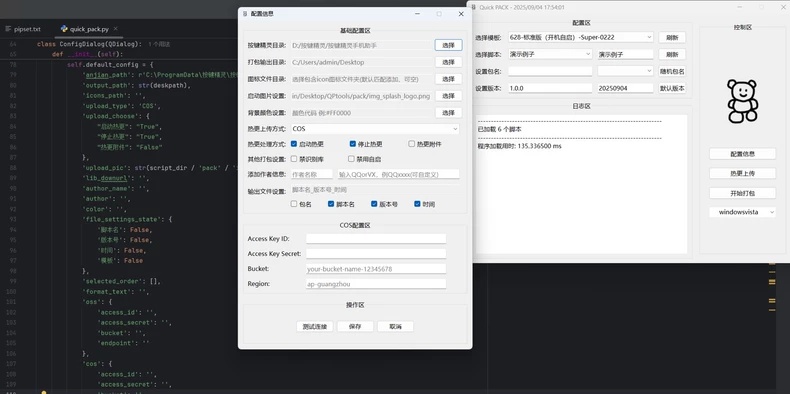Click 选择 button for 启动图片设置
The width and height of the screenshot is (790, 394).
coord(448,96)
